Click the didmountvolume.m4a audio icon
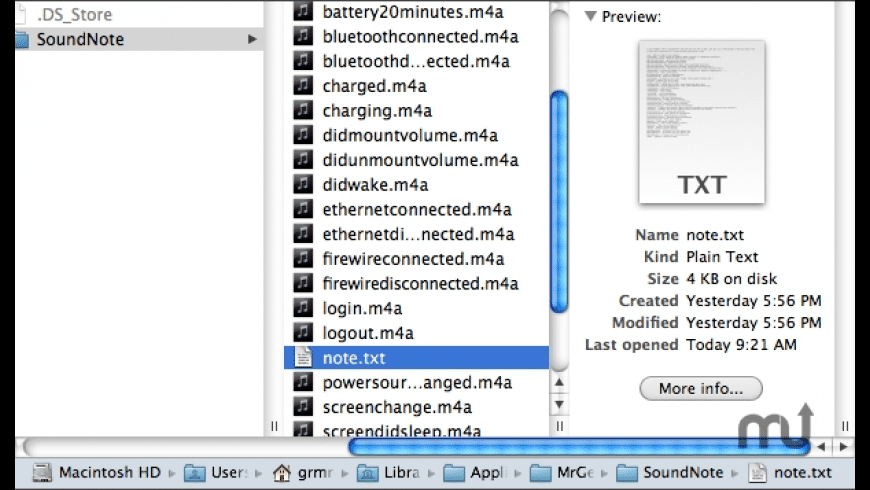Viewport: 870px width, 490px height. (x=303, y=135)
